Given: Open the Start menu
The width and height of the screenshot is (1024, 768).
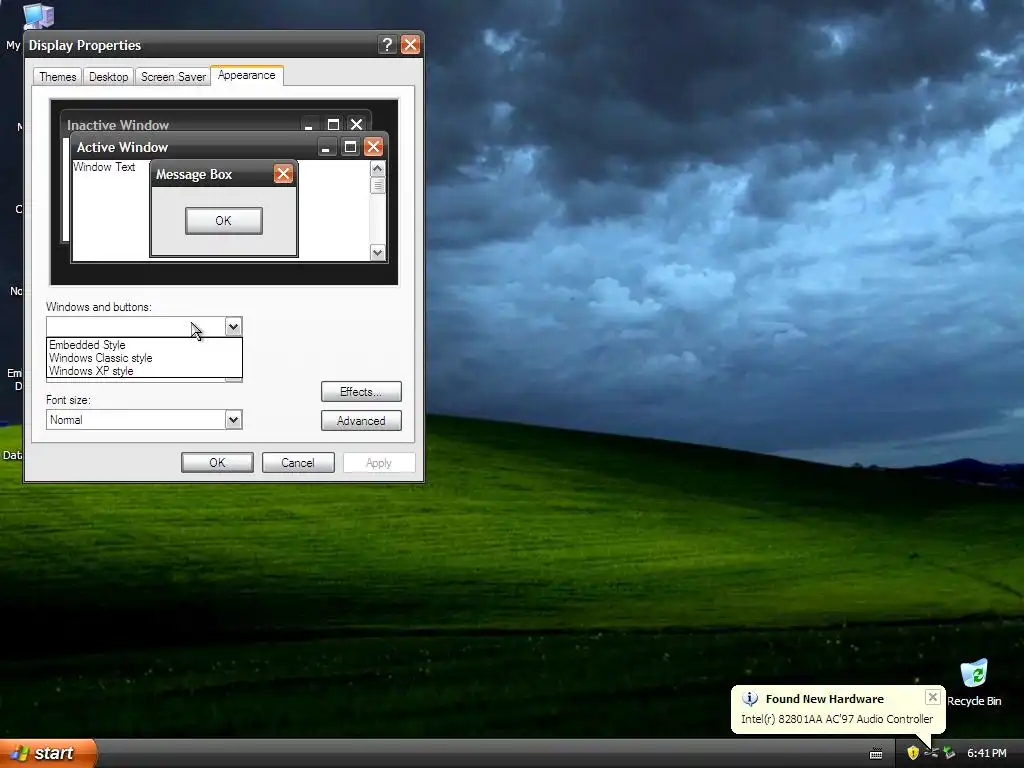Looking at the screenshot, I should 48,753.
